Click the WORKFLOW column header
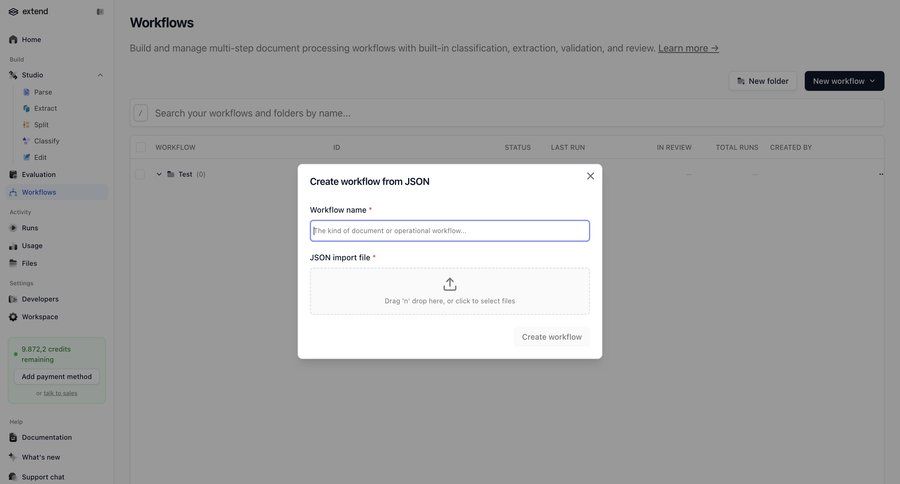Viewport: 900px width, 484px height. [175, 148]
